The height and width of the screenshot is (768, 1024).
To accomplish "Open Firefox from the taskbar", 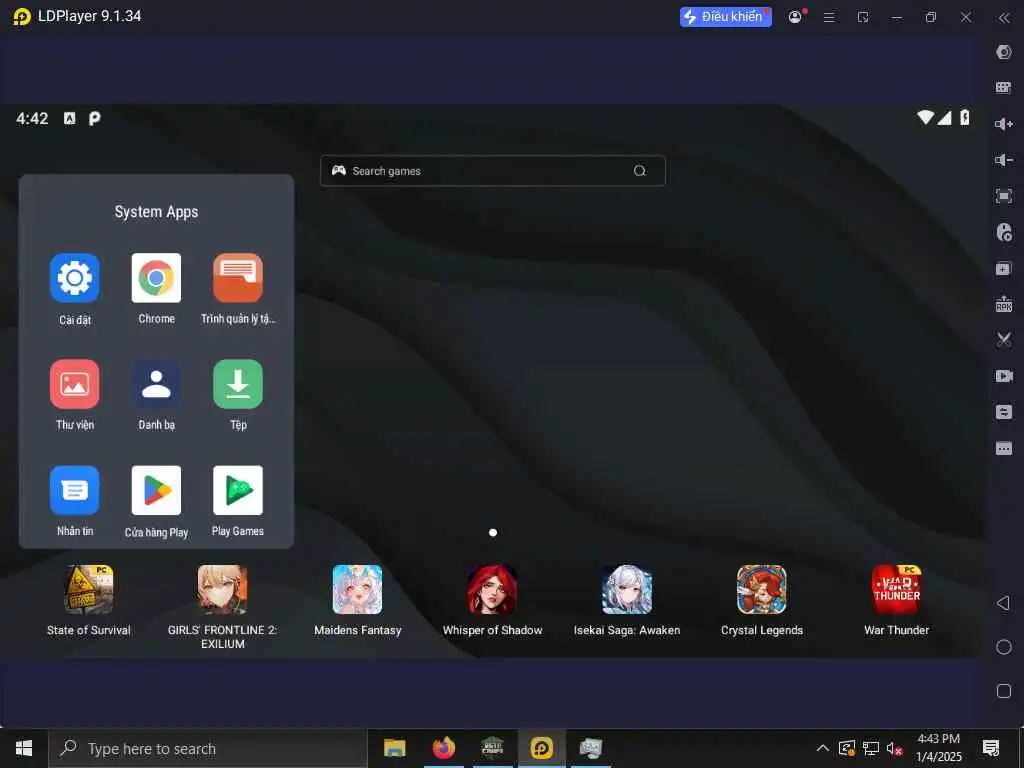I will point(443,748).
